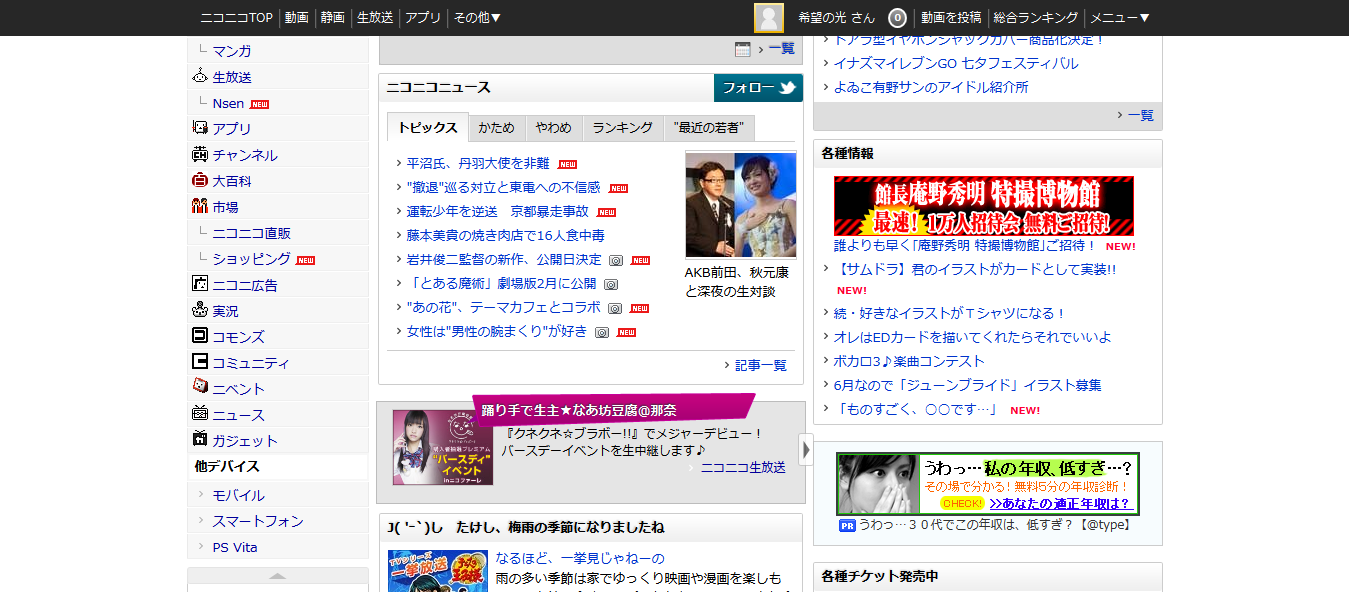
Task: Click ニコニコTOP in the top bar
Action: [x=237, y=17]
